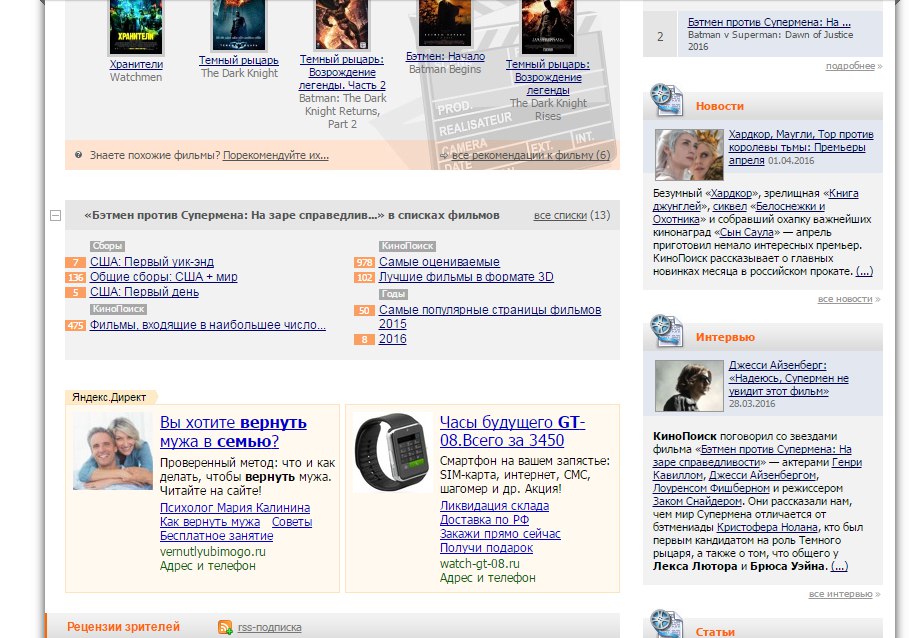Click the RSS feed icon near Рецензии зрителей

(x=225, y=627)
